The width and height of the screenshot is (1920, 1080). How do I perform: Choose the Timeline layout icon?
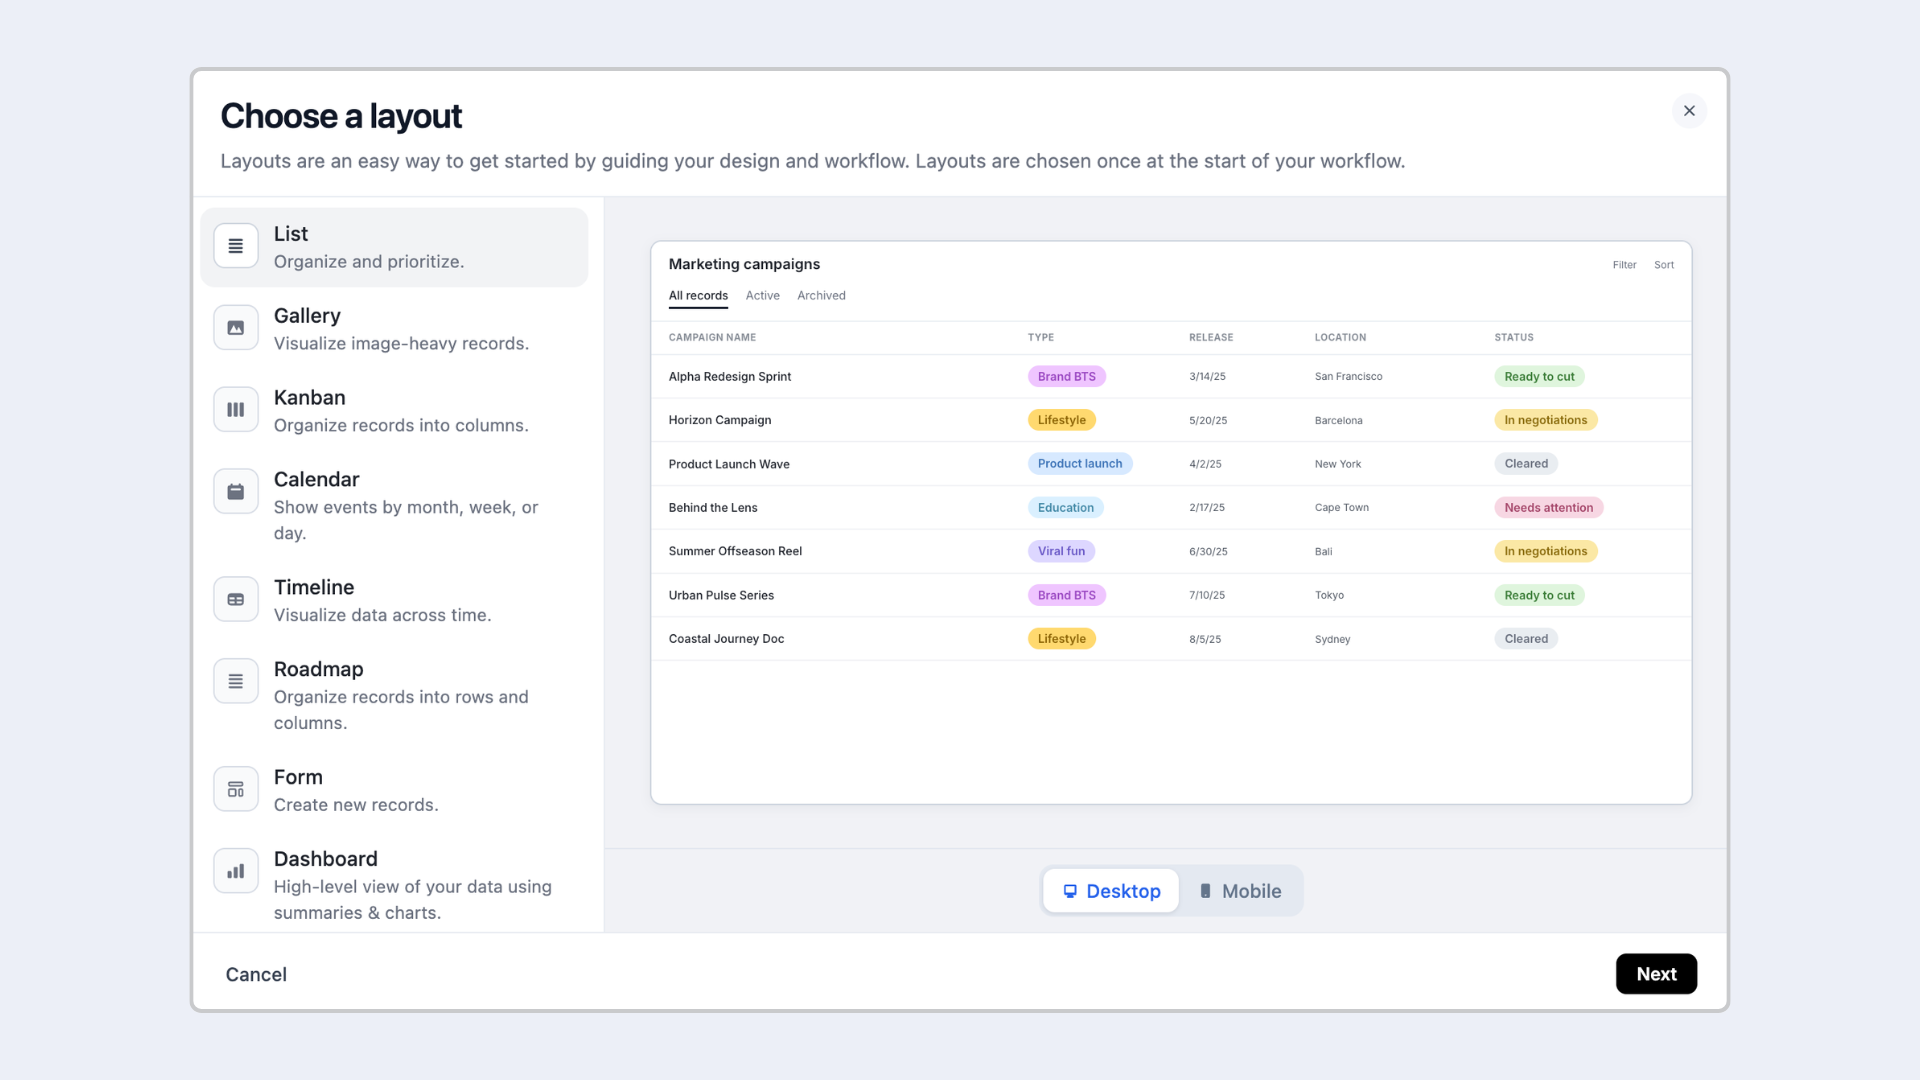coord(236,600)
